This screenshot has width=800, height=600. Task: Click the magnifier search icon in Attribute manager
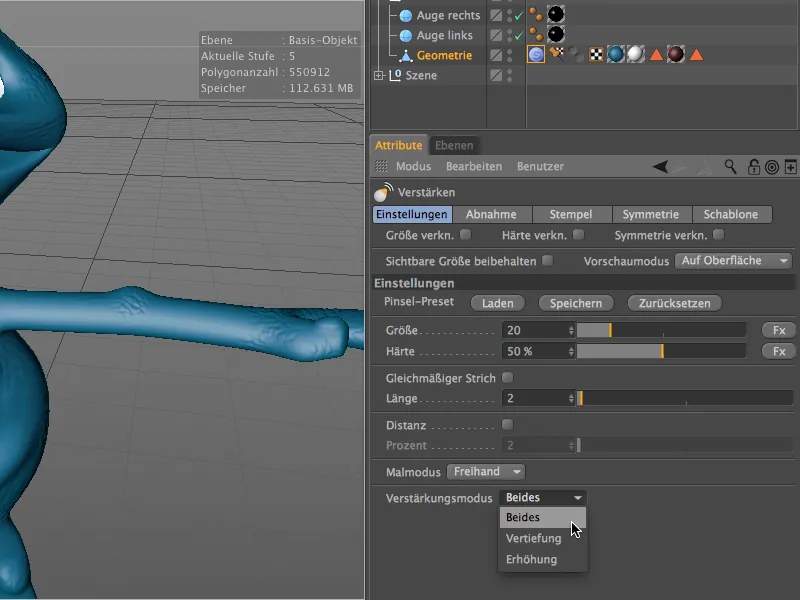(731, 166)
